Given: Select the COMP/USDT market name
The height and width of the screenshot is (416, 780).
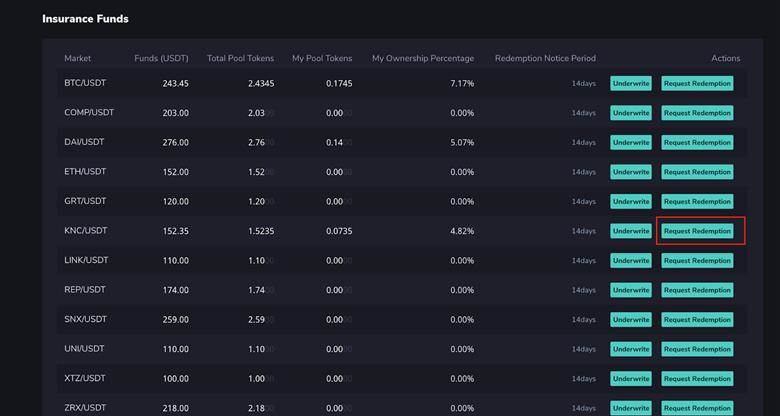Looking at the screenshot, I should click(89, 112).
